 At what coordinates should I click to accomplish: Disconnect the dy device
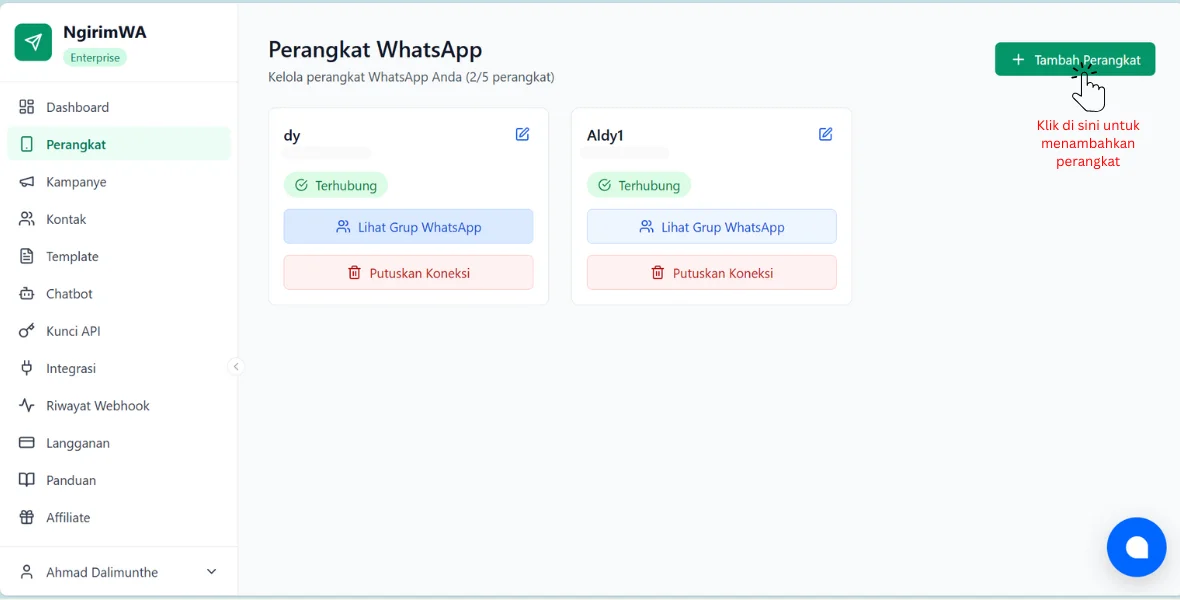point(409,273)
